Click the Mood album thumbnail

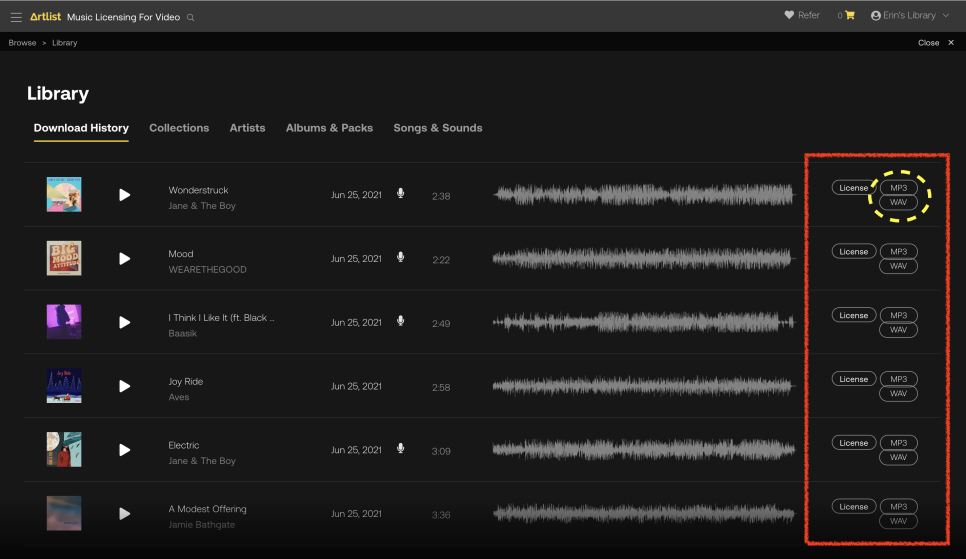pos(64,258)
